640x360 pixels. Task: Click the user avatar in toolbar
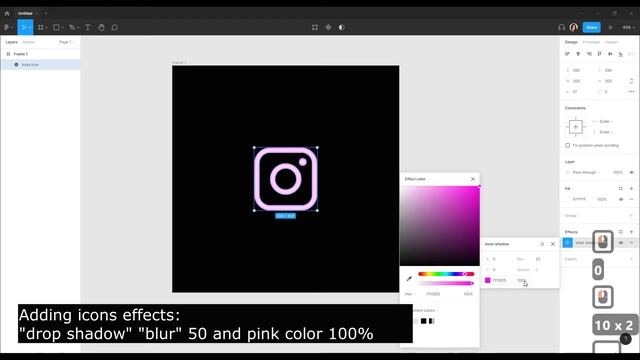pos(573,27)
